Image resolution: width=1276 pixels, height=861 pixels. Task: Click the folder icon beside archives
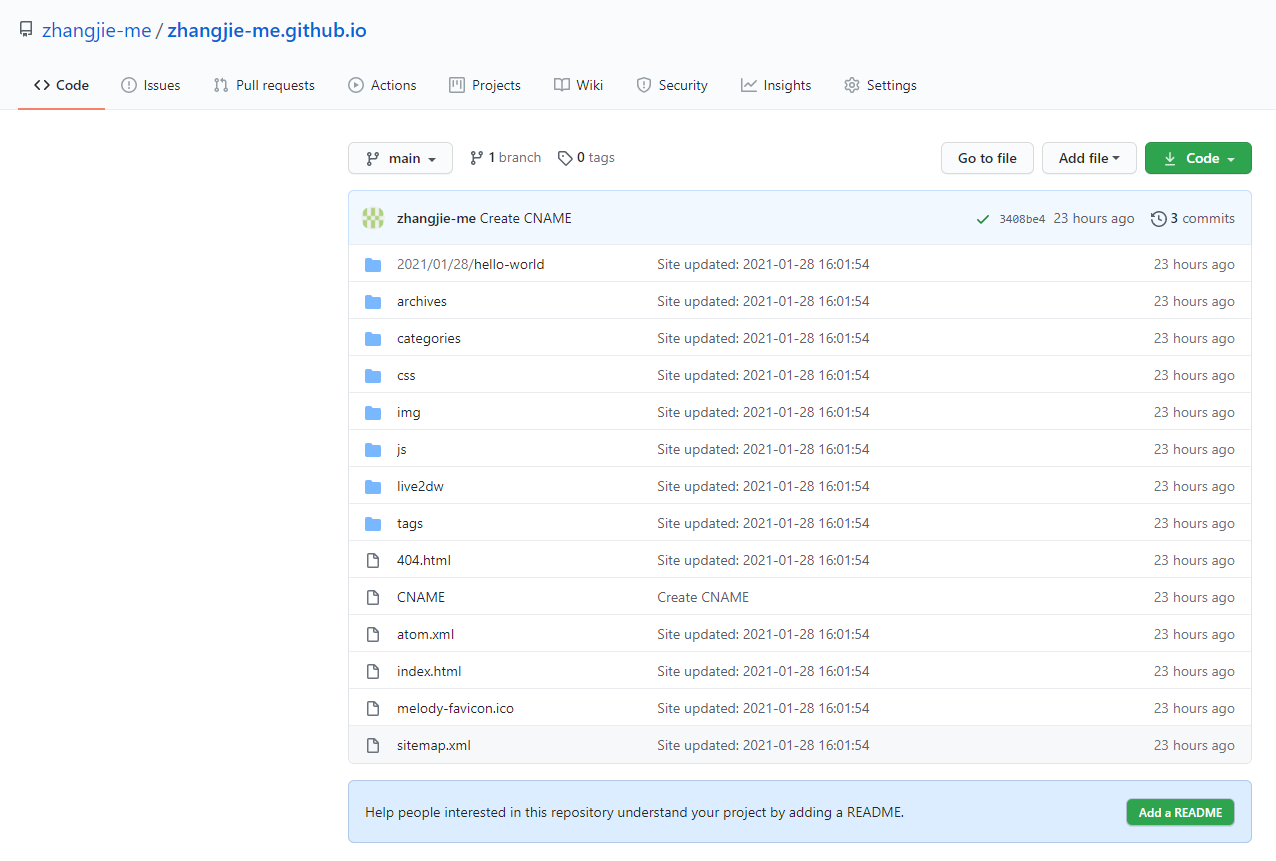click(373, 302)
